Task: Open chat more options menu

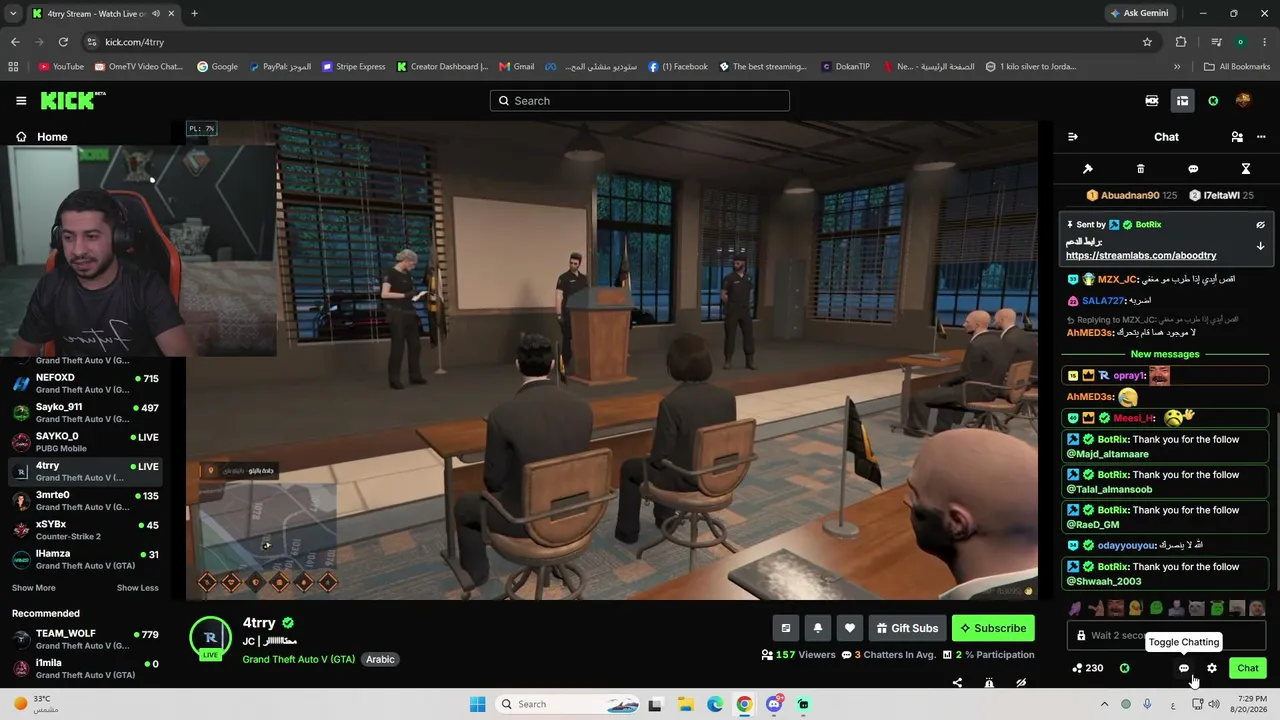Action: [x=1261, y=137]
